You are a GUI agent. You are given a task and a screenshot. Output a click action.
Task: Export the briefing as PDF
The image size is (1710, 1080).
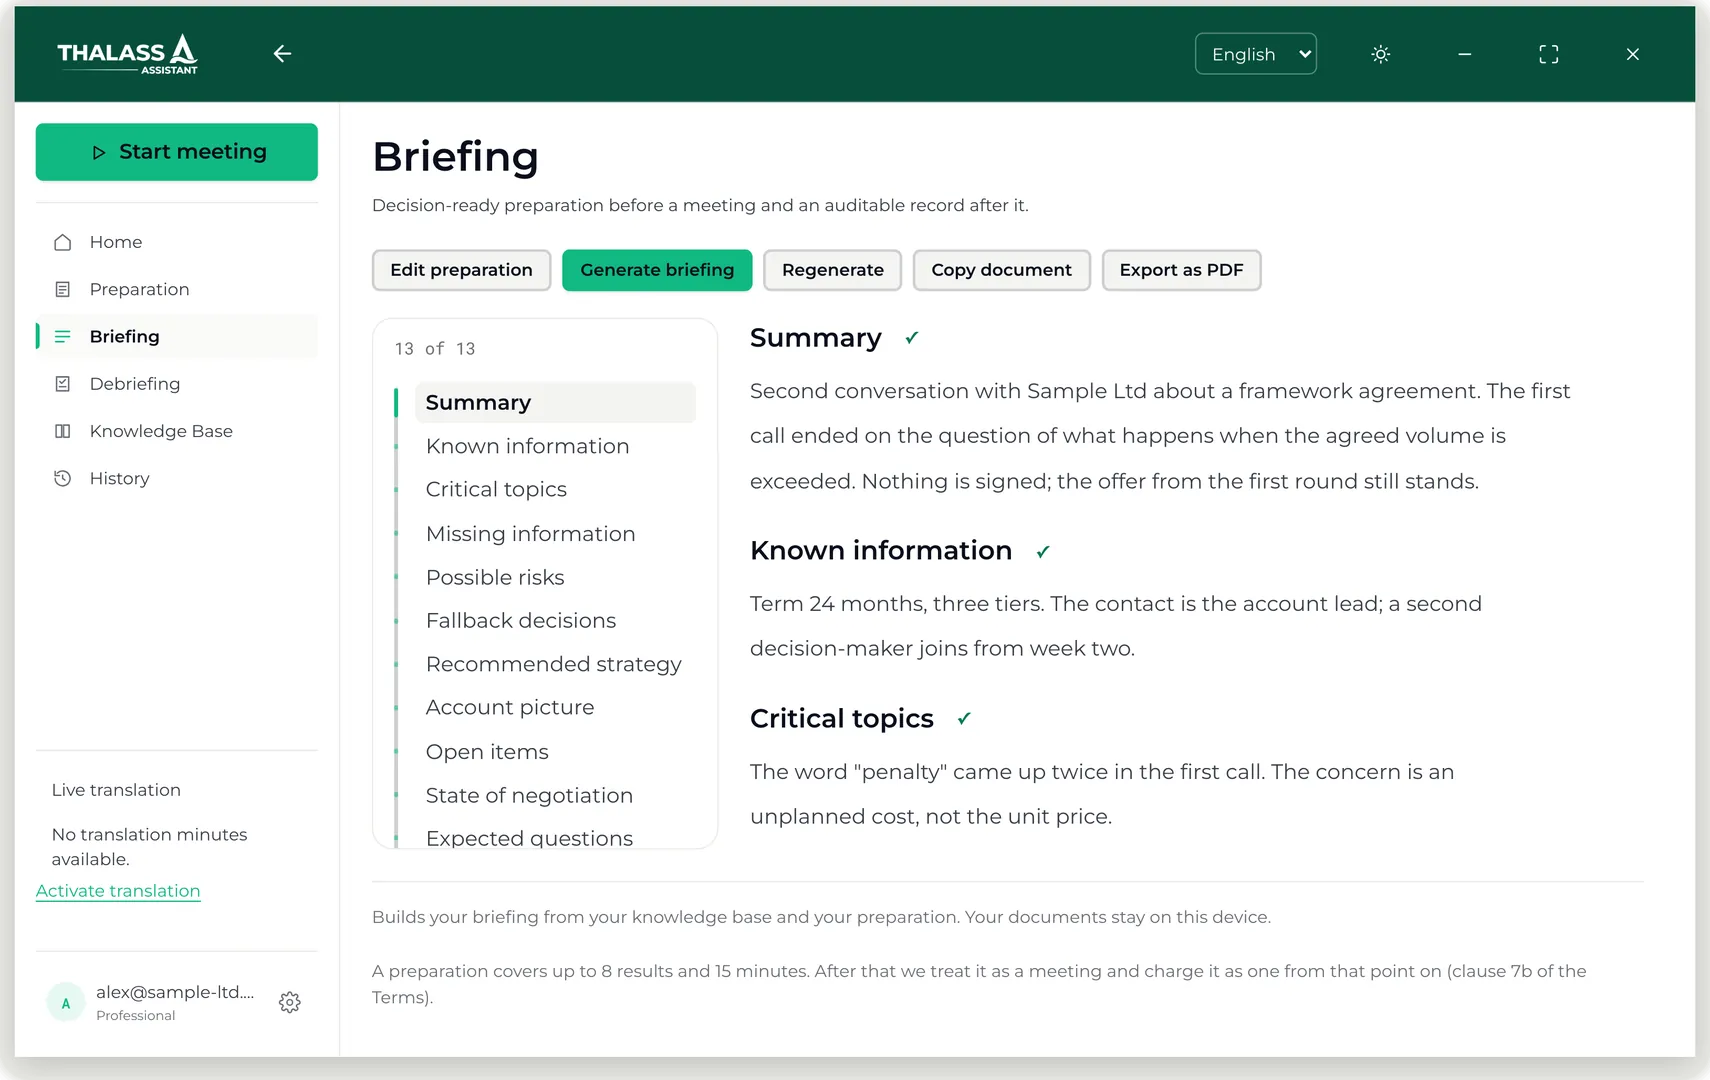[x=1181, y=270]
